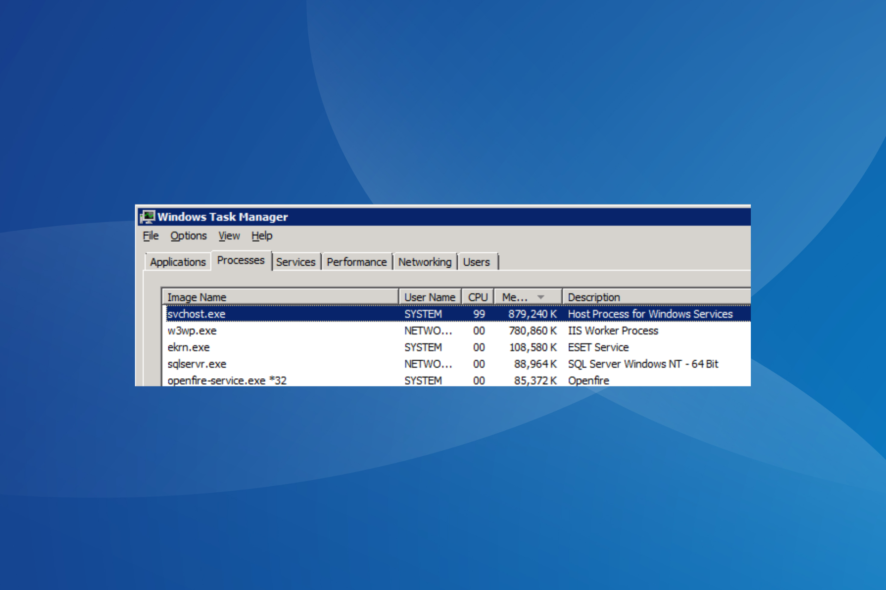Sort by CPU column header

pos(478,297)
